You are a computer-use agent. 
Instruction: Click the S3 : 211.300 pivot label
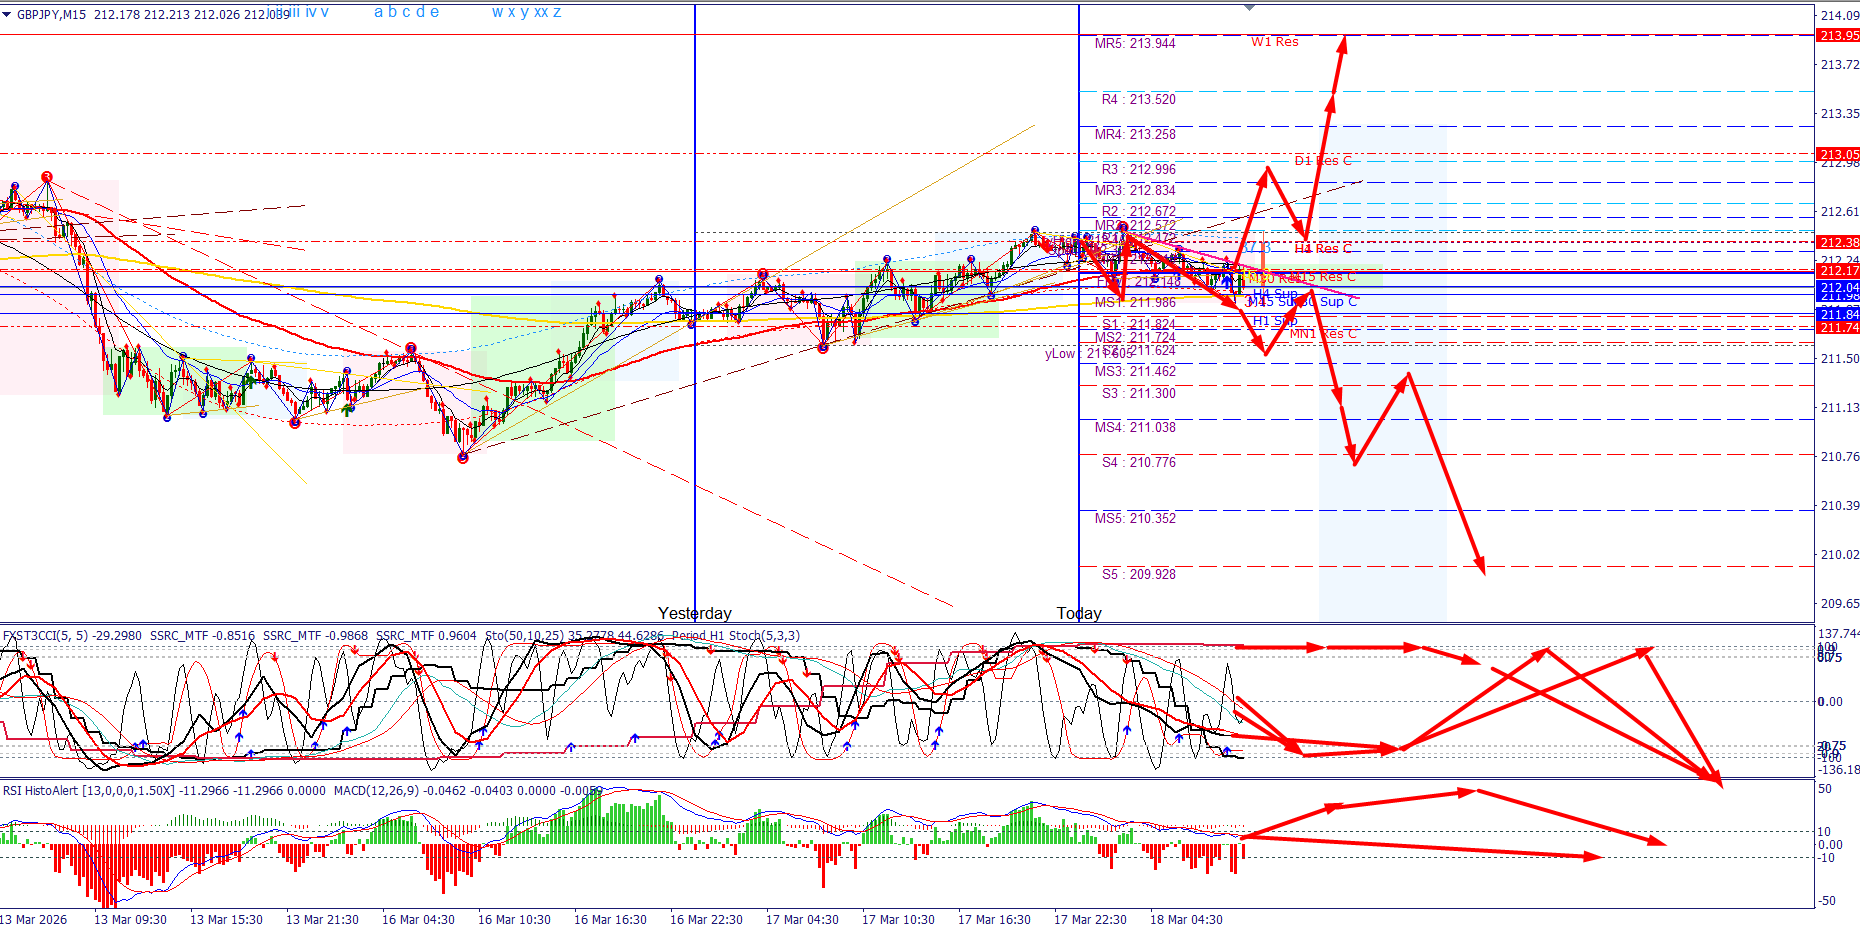click(1139, 393)
